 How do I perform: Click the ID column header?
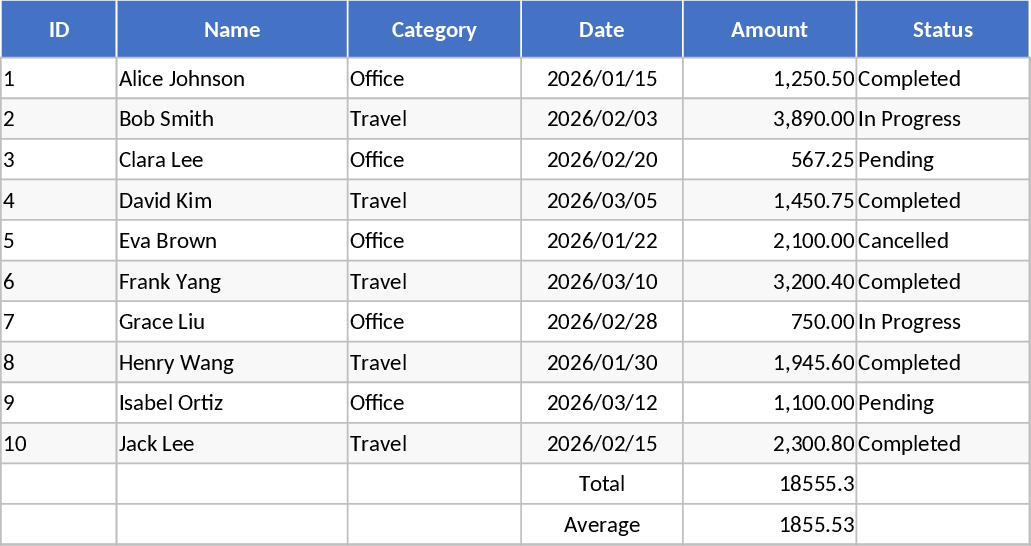point(59,30)
